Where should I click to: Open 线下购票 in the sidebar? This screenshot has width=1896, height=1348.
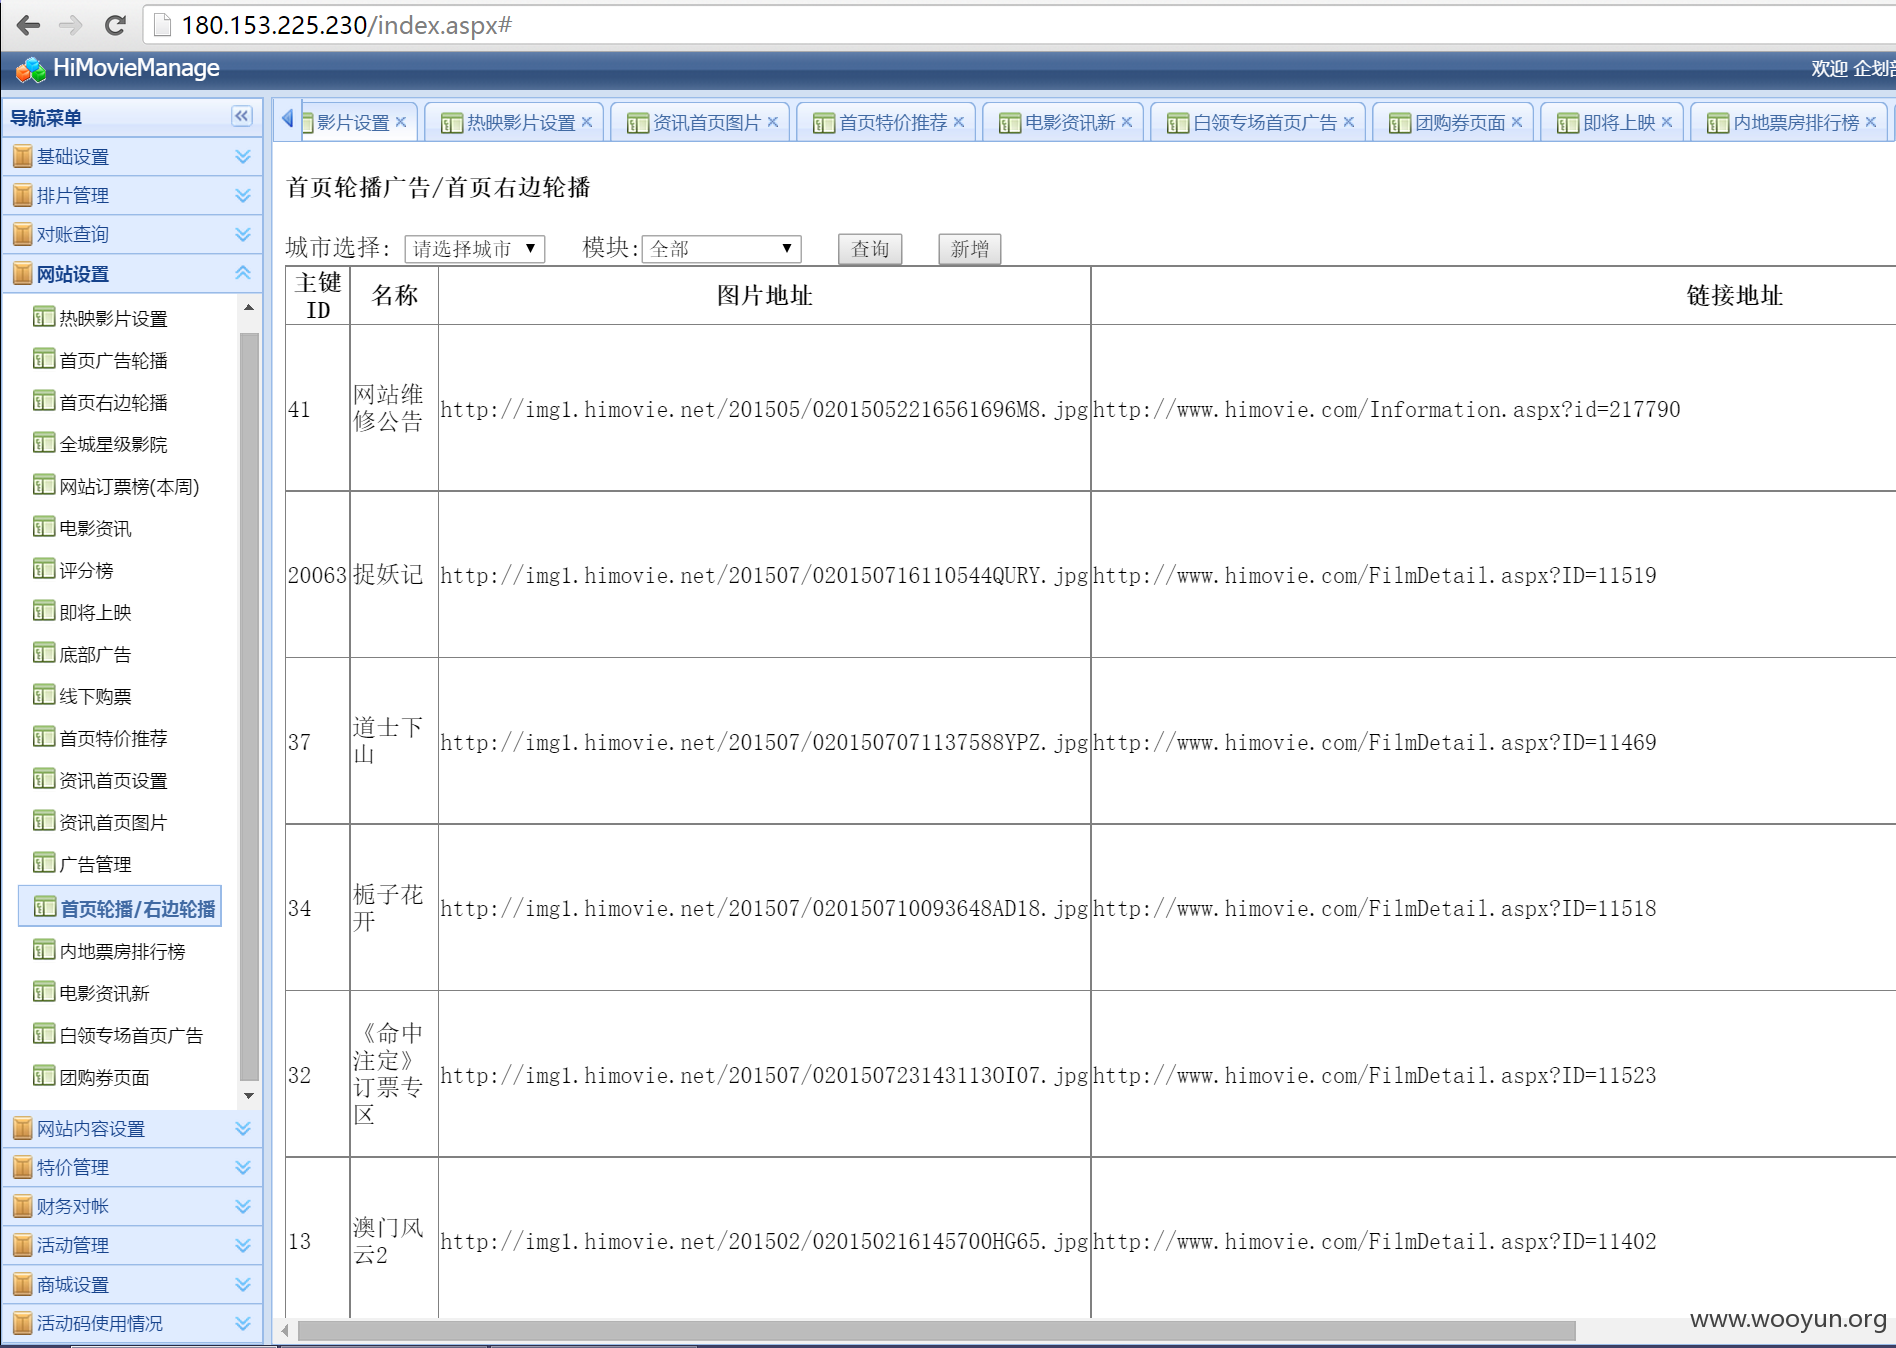[95, 696]
